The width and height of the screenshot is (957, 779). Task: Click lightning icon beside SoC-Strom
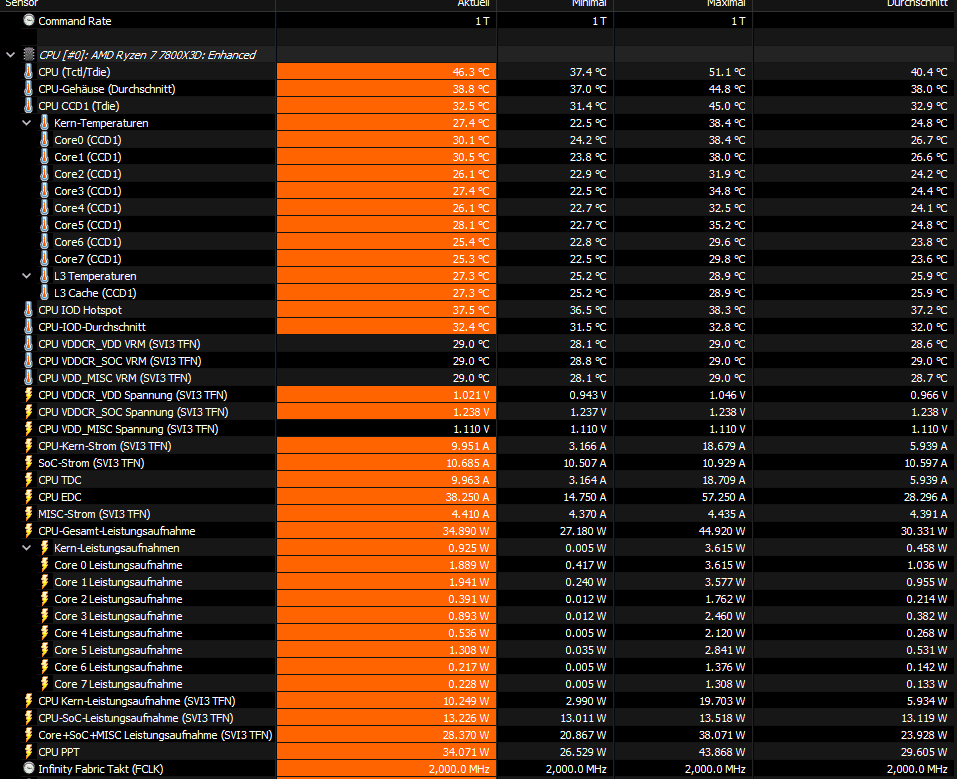[29, 463]
